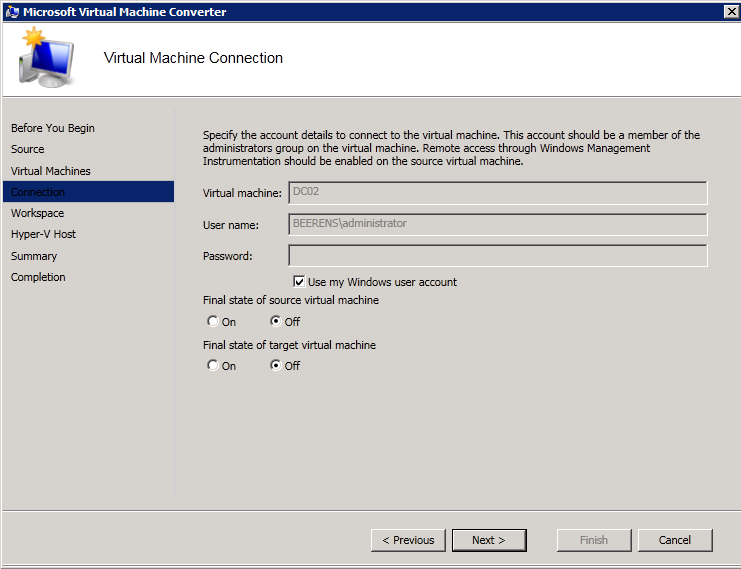Click the 'Final state of target virtual machine' label

289,345
